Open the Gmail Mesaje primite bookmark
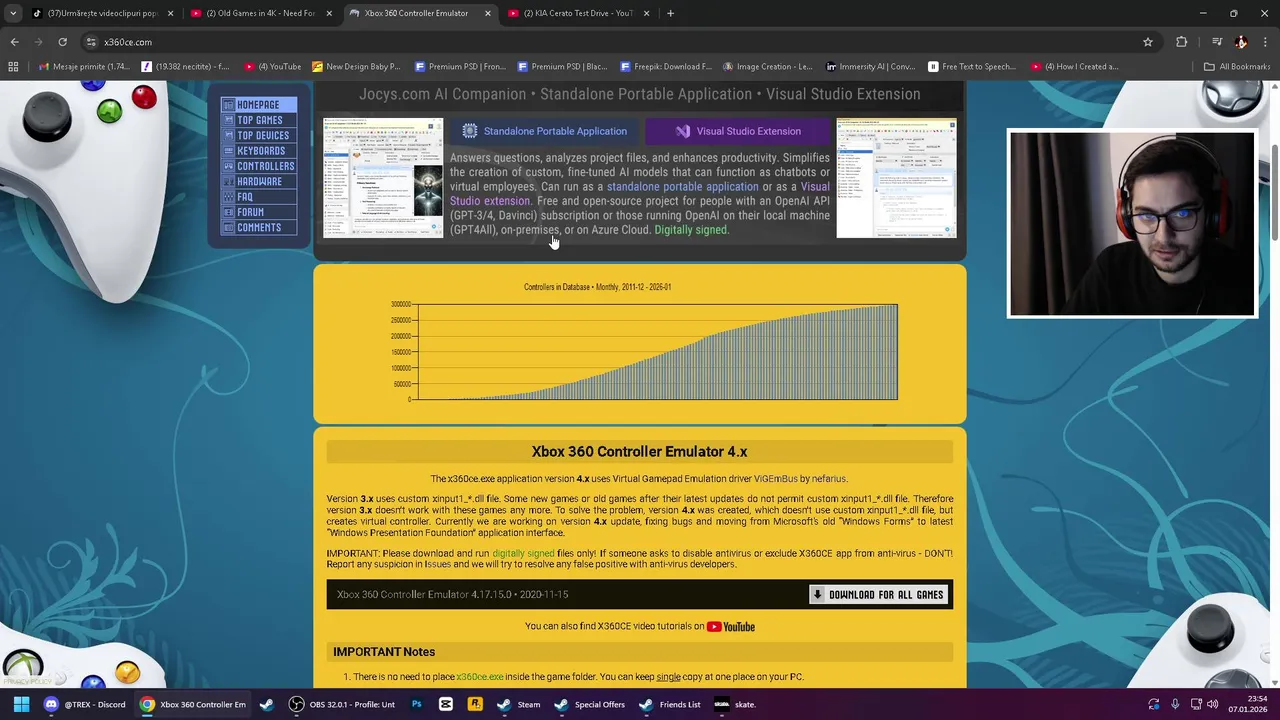The height and width of the screenshot is (720, 1280). pyautogui.click(x=83, y=67)
